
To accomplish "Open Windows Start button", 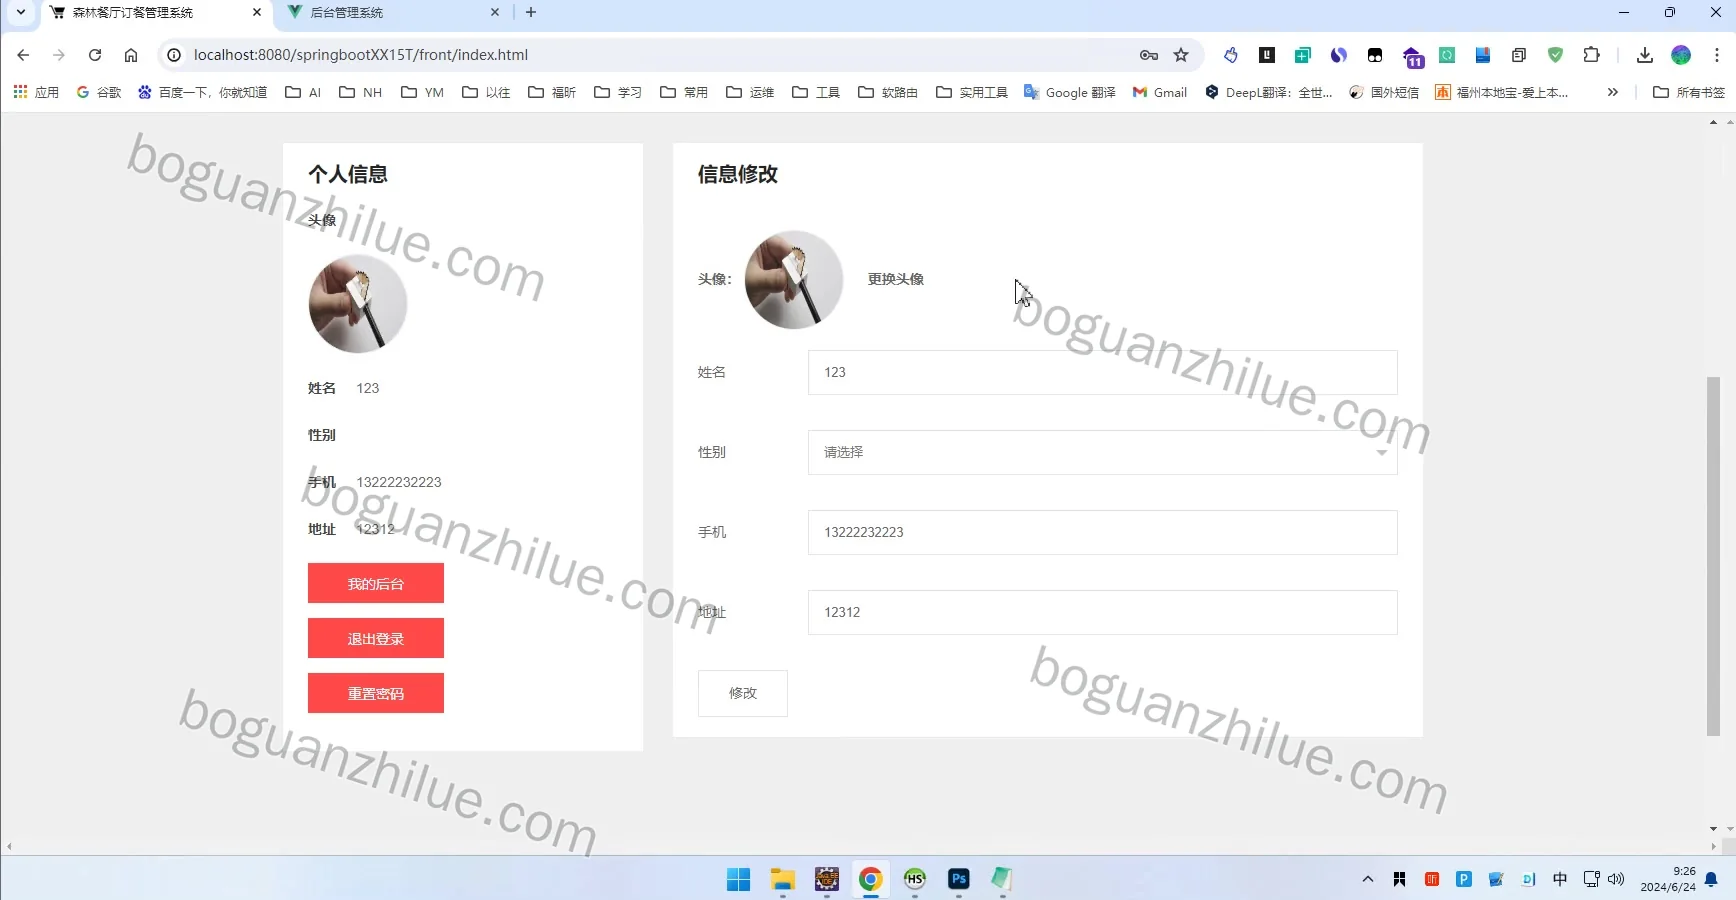I will point(739,879).
